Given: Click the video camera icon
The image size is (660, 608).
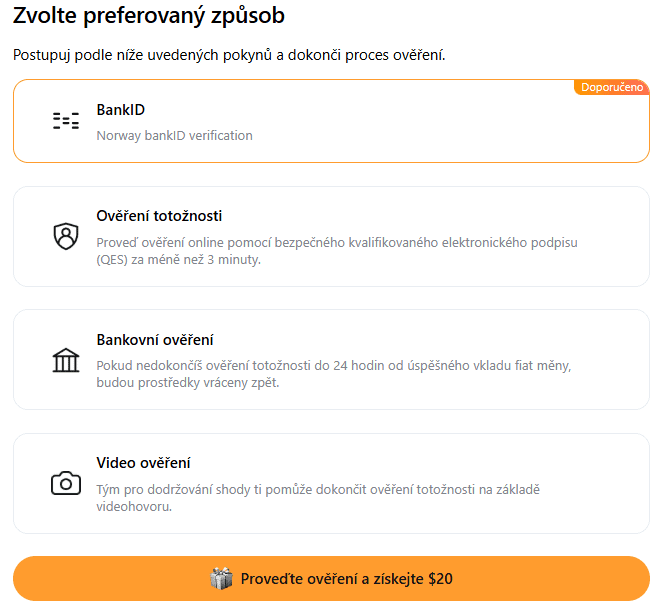Looking at the screenshot, I should 66,484.
